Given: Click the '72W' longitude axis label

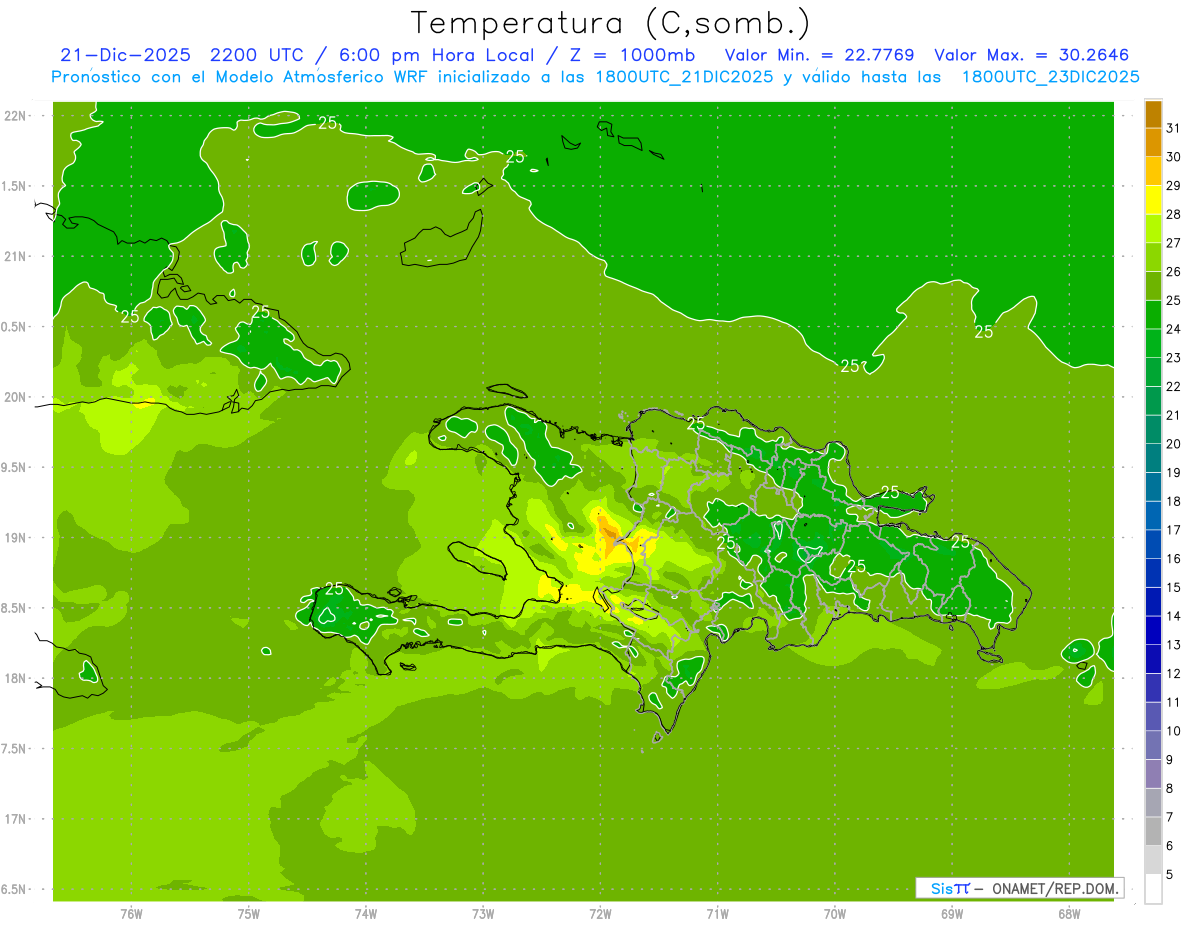Looking at the screenshot, I should (x=600, y=914).
